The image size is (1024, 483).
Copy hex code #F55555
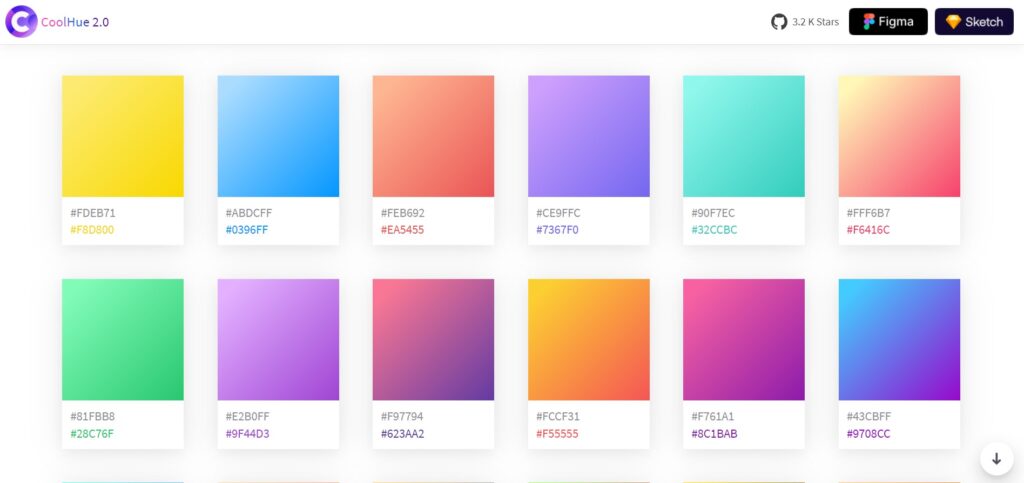pyautogui.click(x=557, y=433)
